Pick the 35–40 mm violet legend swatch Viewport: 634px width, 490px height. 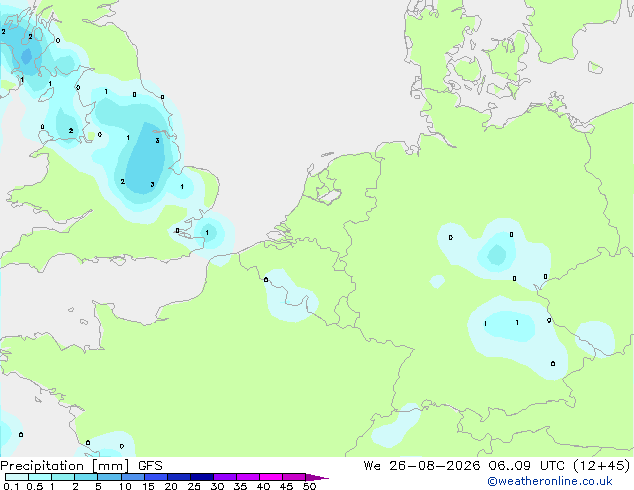click(248, 477)
